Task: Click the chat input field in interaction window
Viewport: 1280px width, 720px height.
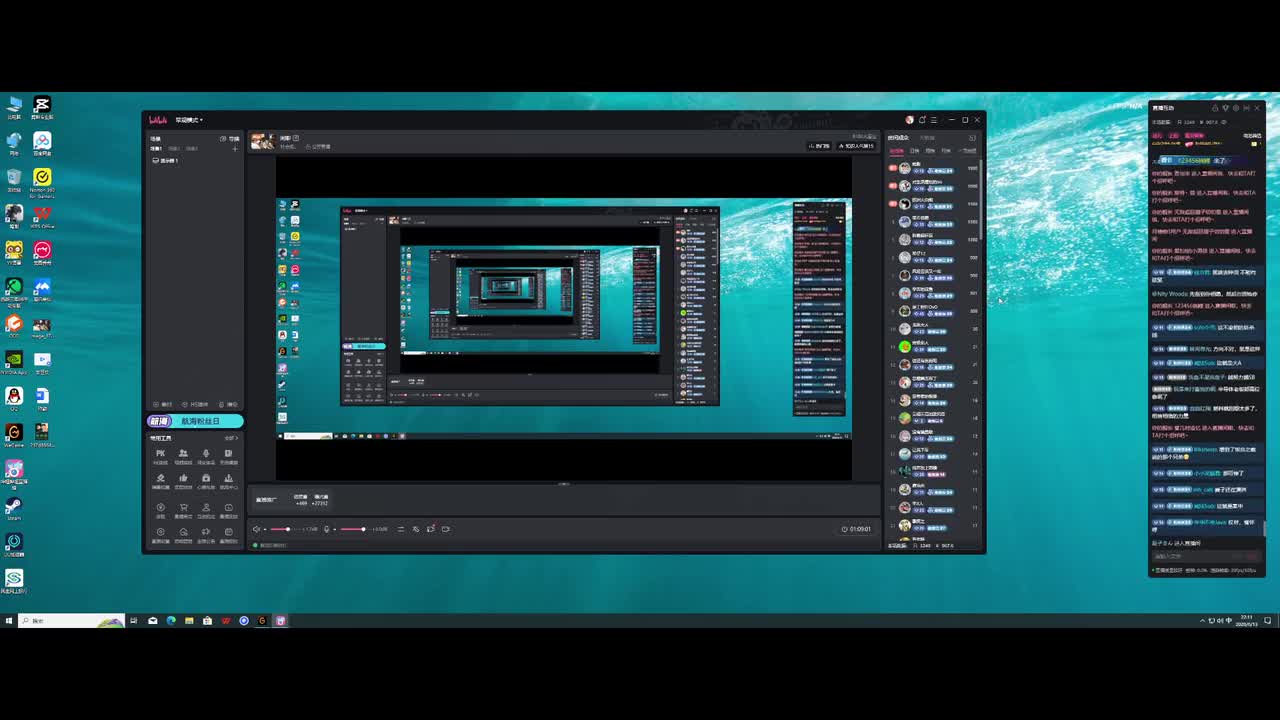Action: pos(1205,556)
